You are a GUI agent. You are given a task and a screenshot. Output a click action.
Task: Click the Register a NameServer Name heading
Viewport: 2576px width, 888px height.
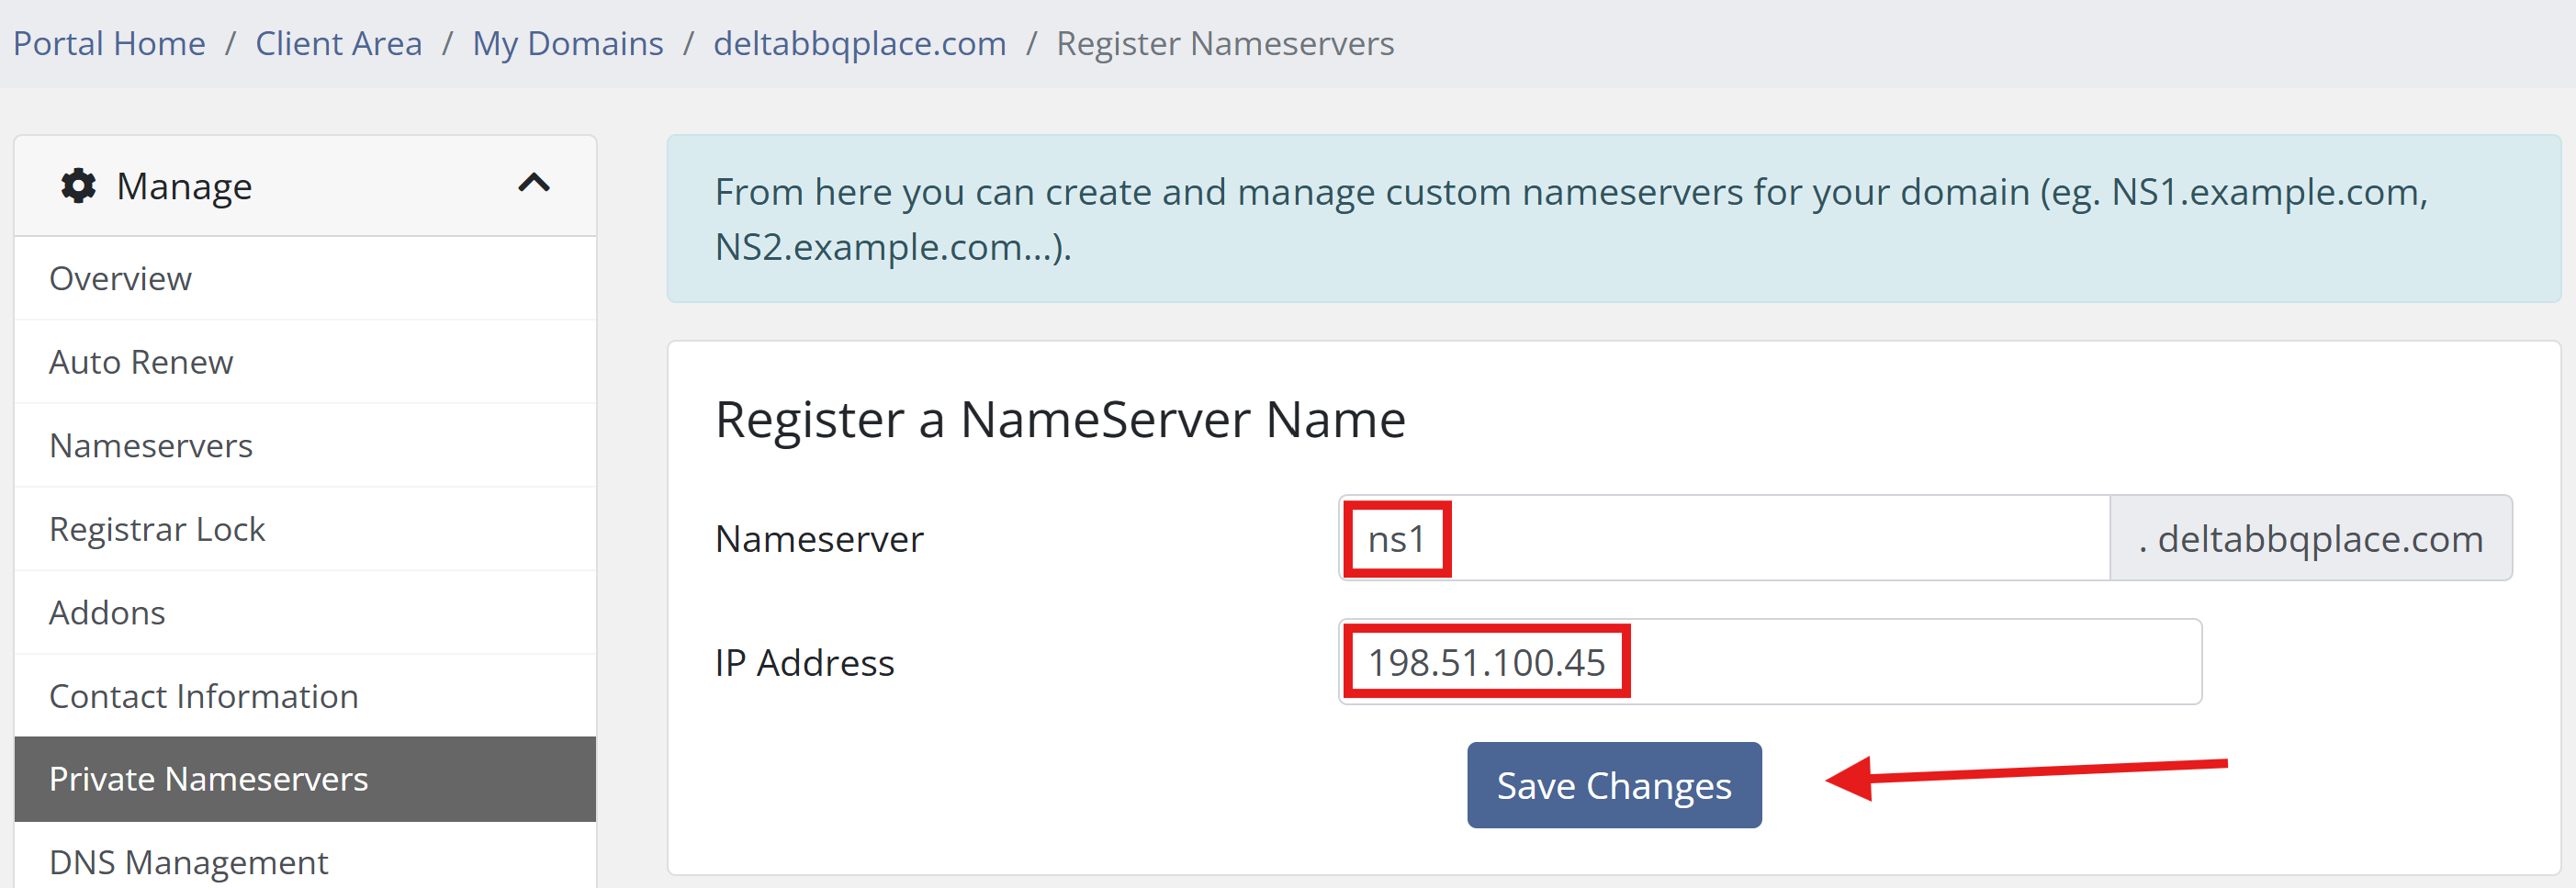[1060, 419]
